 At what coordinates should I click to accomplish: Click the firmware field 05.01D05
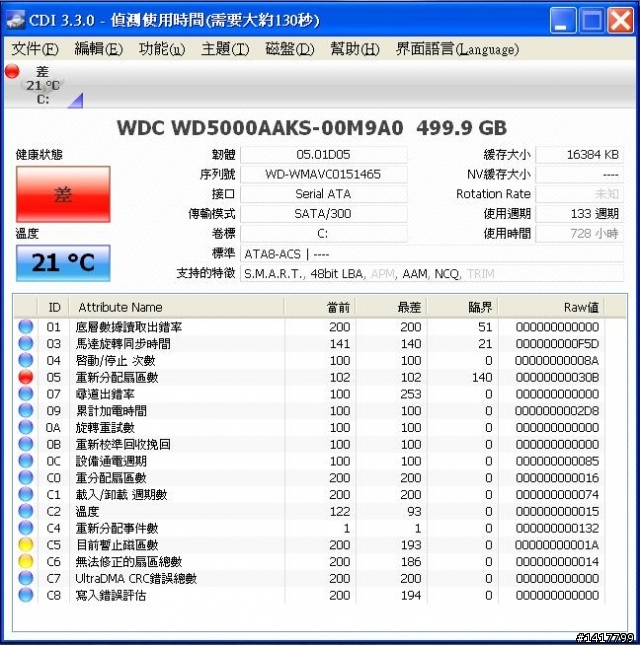click(x=324, y=155)
